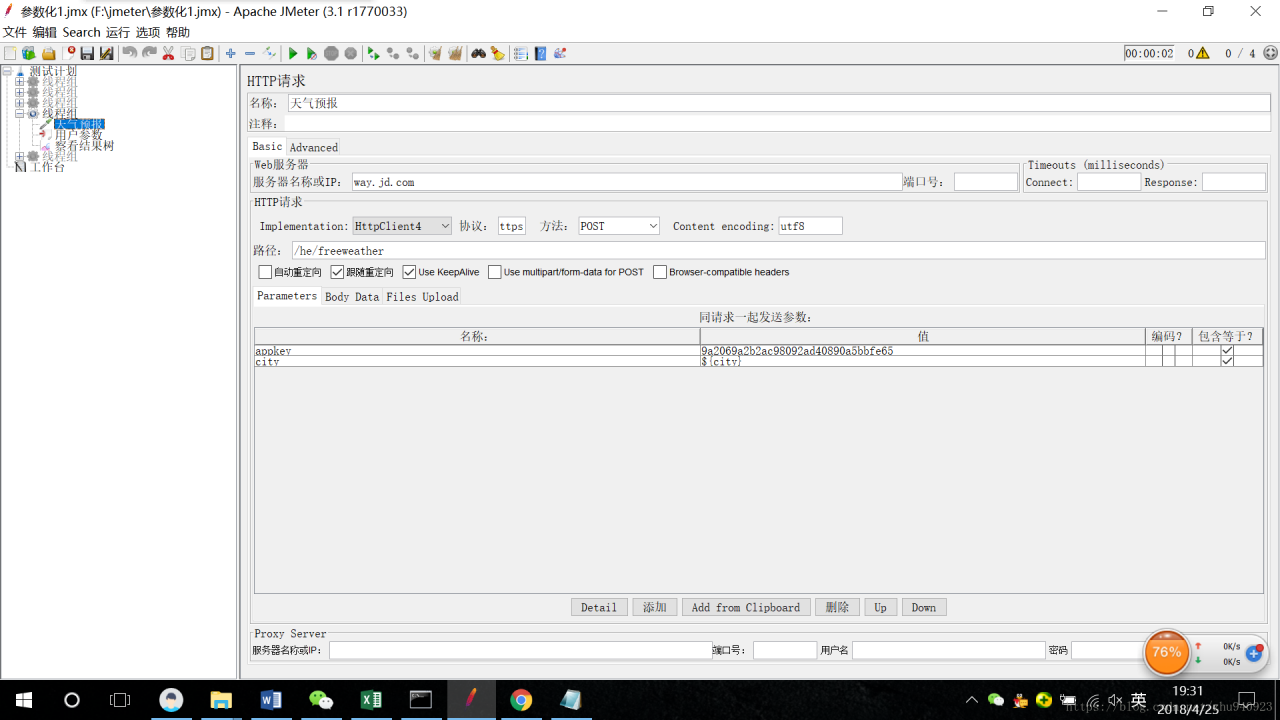Image resolution: width=1280 pixels, height=720 pixels.
Task: Click the Add from Clipboard button
Action: (x=746, y=607)
